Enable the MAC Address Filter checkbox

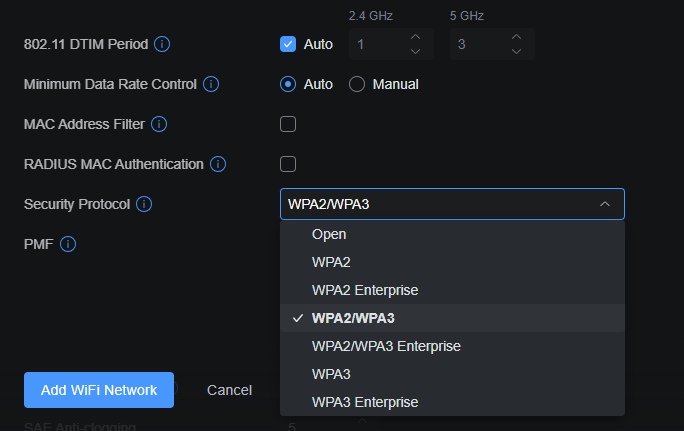click(288, 124)
